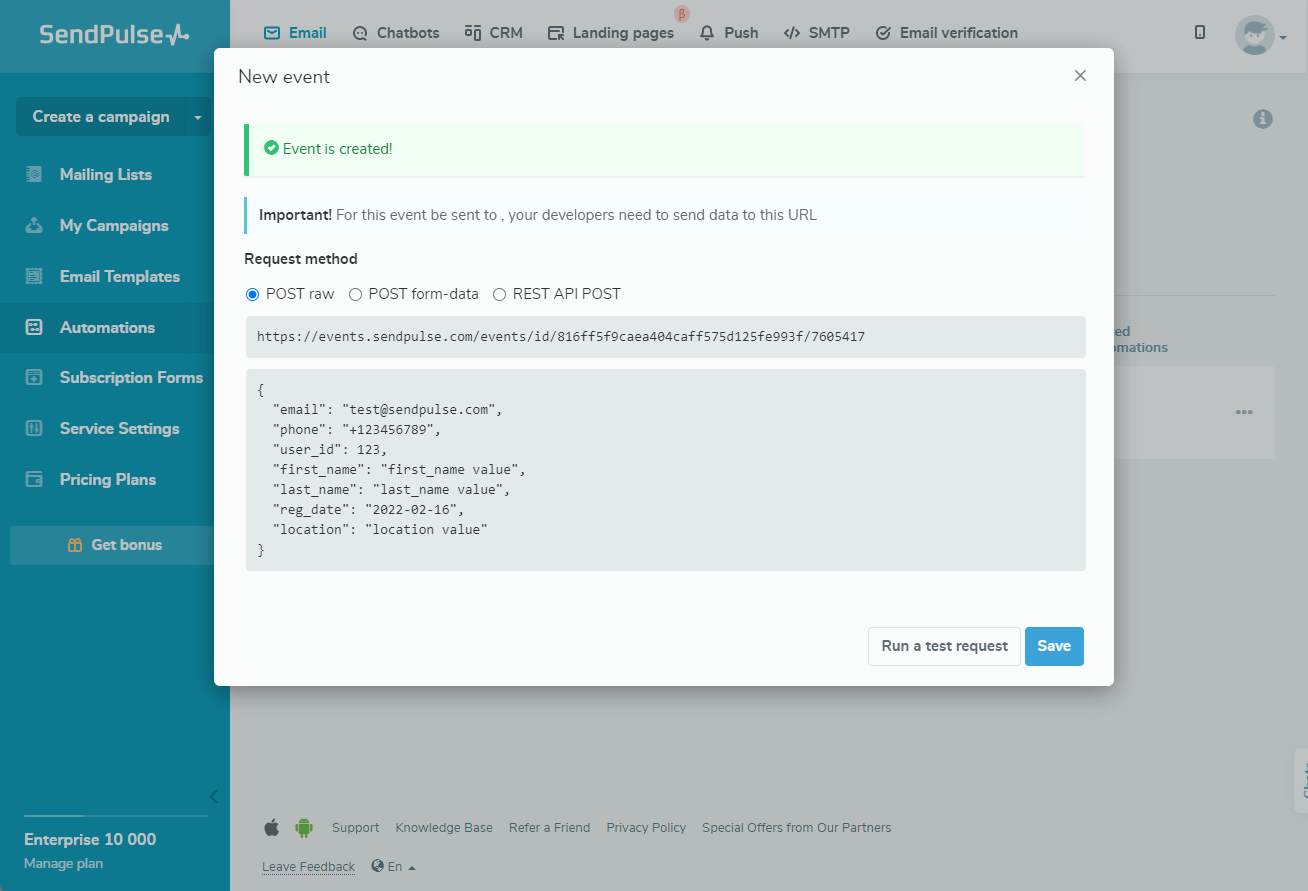
Task: Click the Email Templates sidebar icon
Action: 34,276
